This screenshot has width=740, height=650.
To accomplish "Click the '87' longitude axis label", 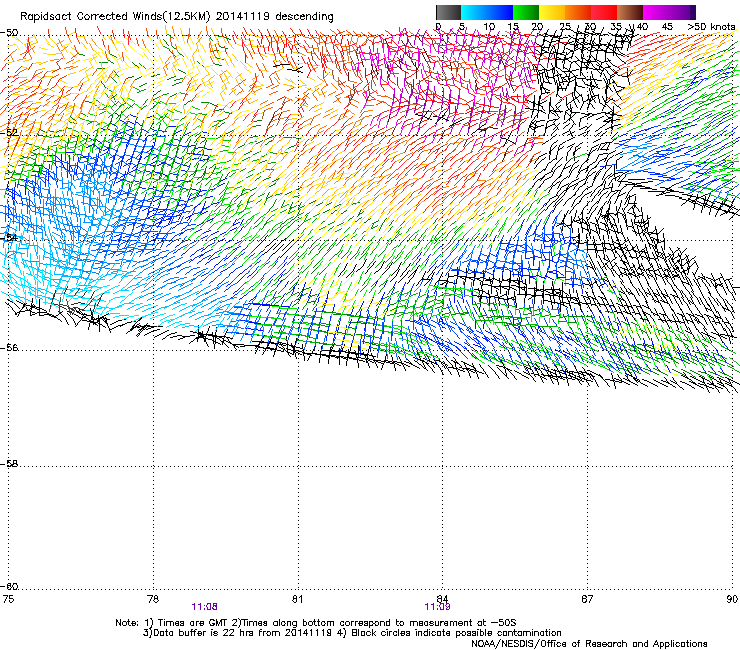I will [587, 599].
